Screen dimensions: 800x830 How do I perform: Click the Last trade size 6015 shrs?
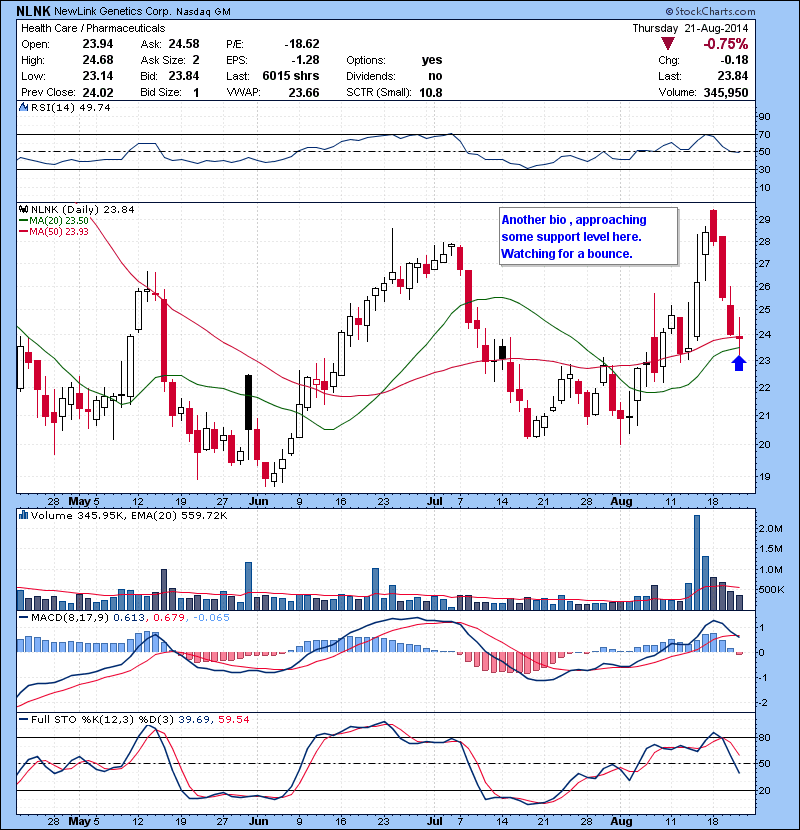point(291,76)
